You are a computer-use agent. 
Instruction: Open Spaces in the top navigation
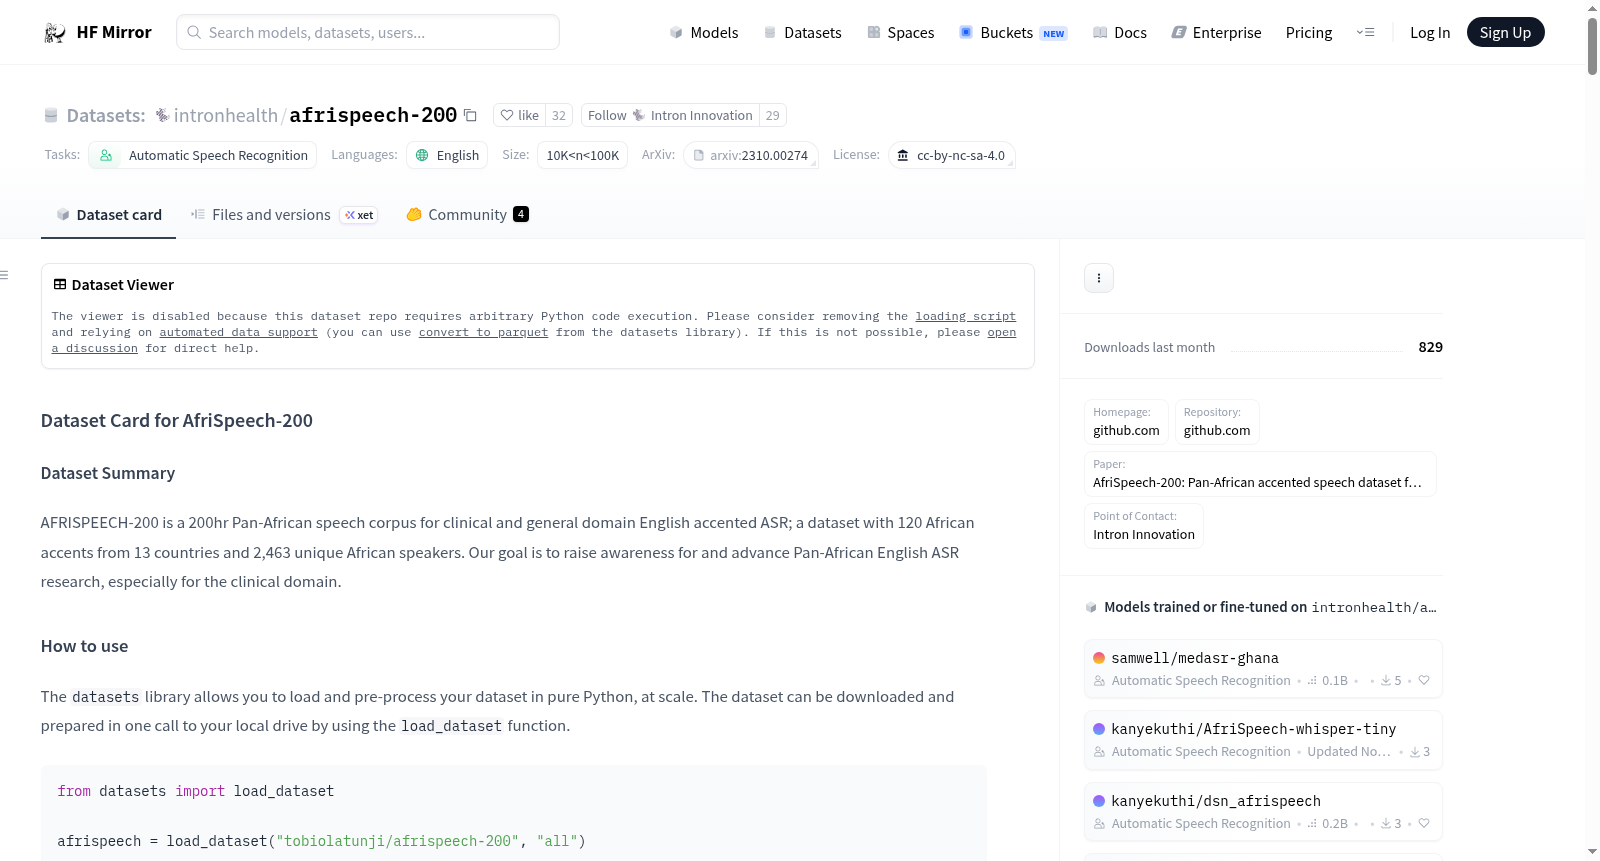click(x=901, y=33)
